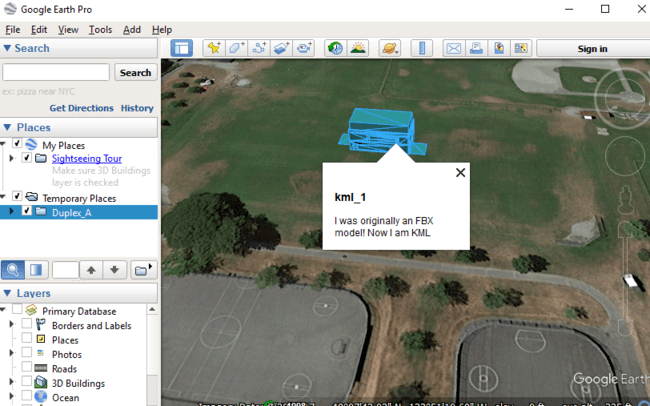
Task: Switch planets with the Saturn icon
Action: point(390,48)
